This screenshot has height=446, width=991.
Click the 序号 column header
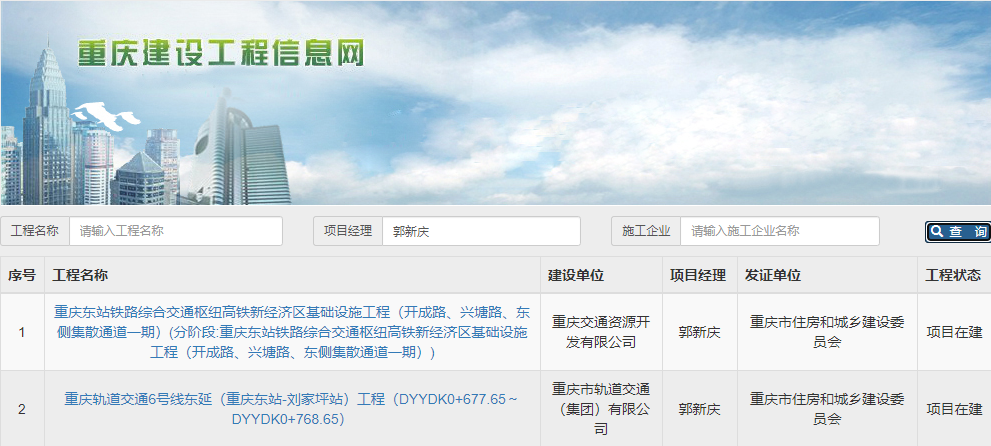click(x=22, y=276)
